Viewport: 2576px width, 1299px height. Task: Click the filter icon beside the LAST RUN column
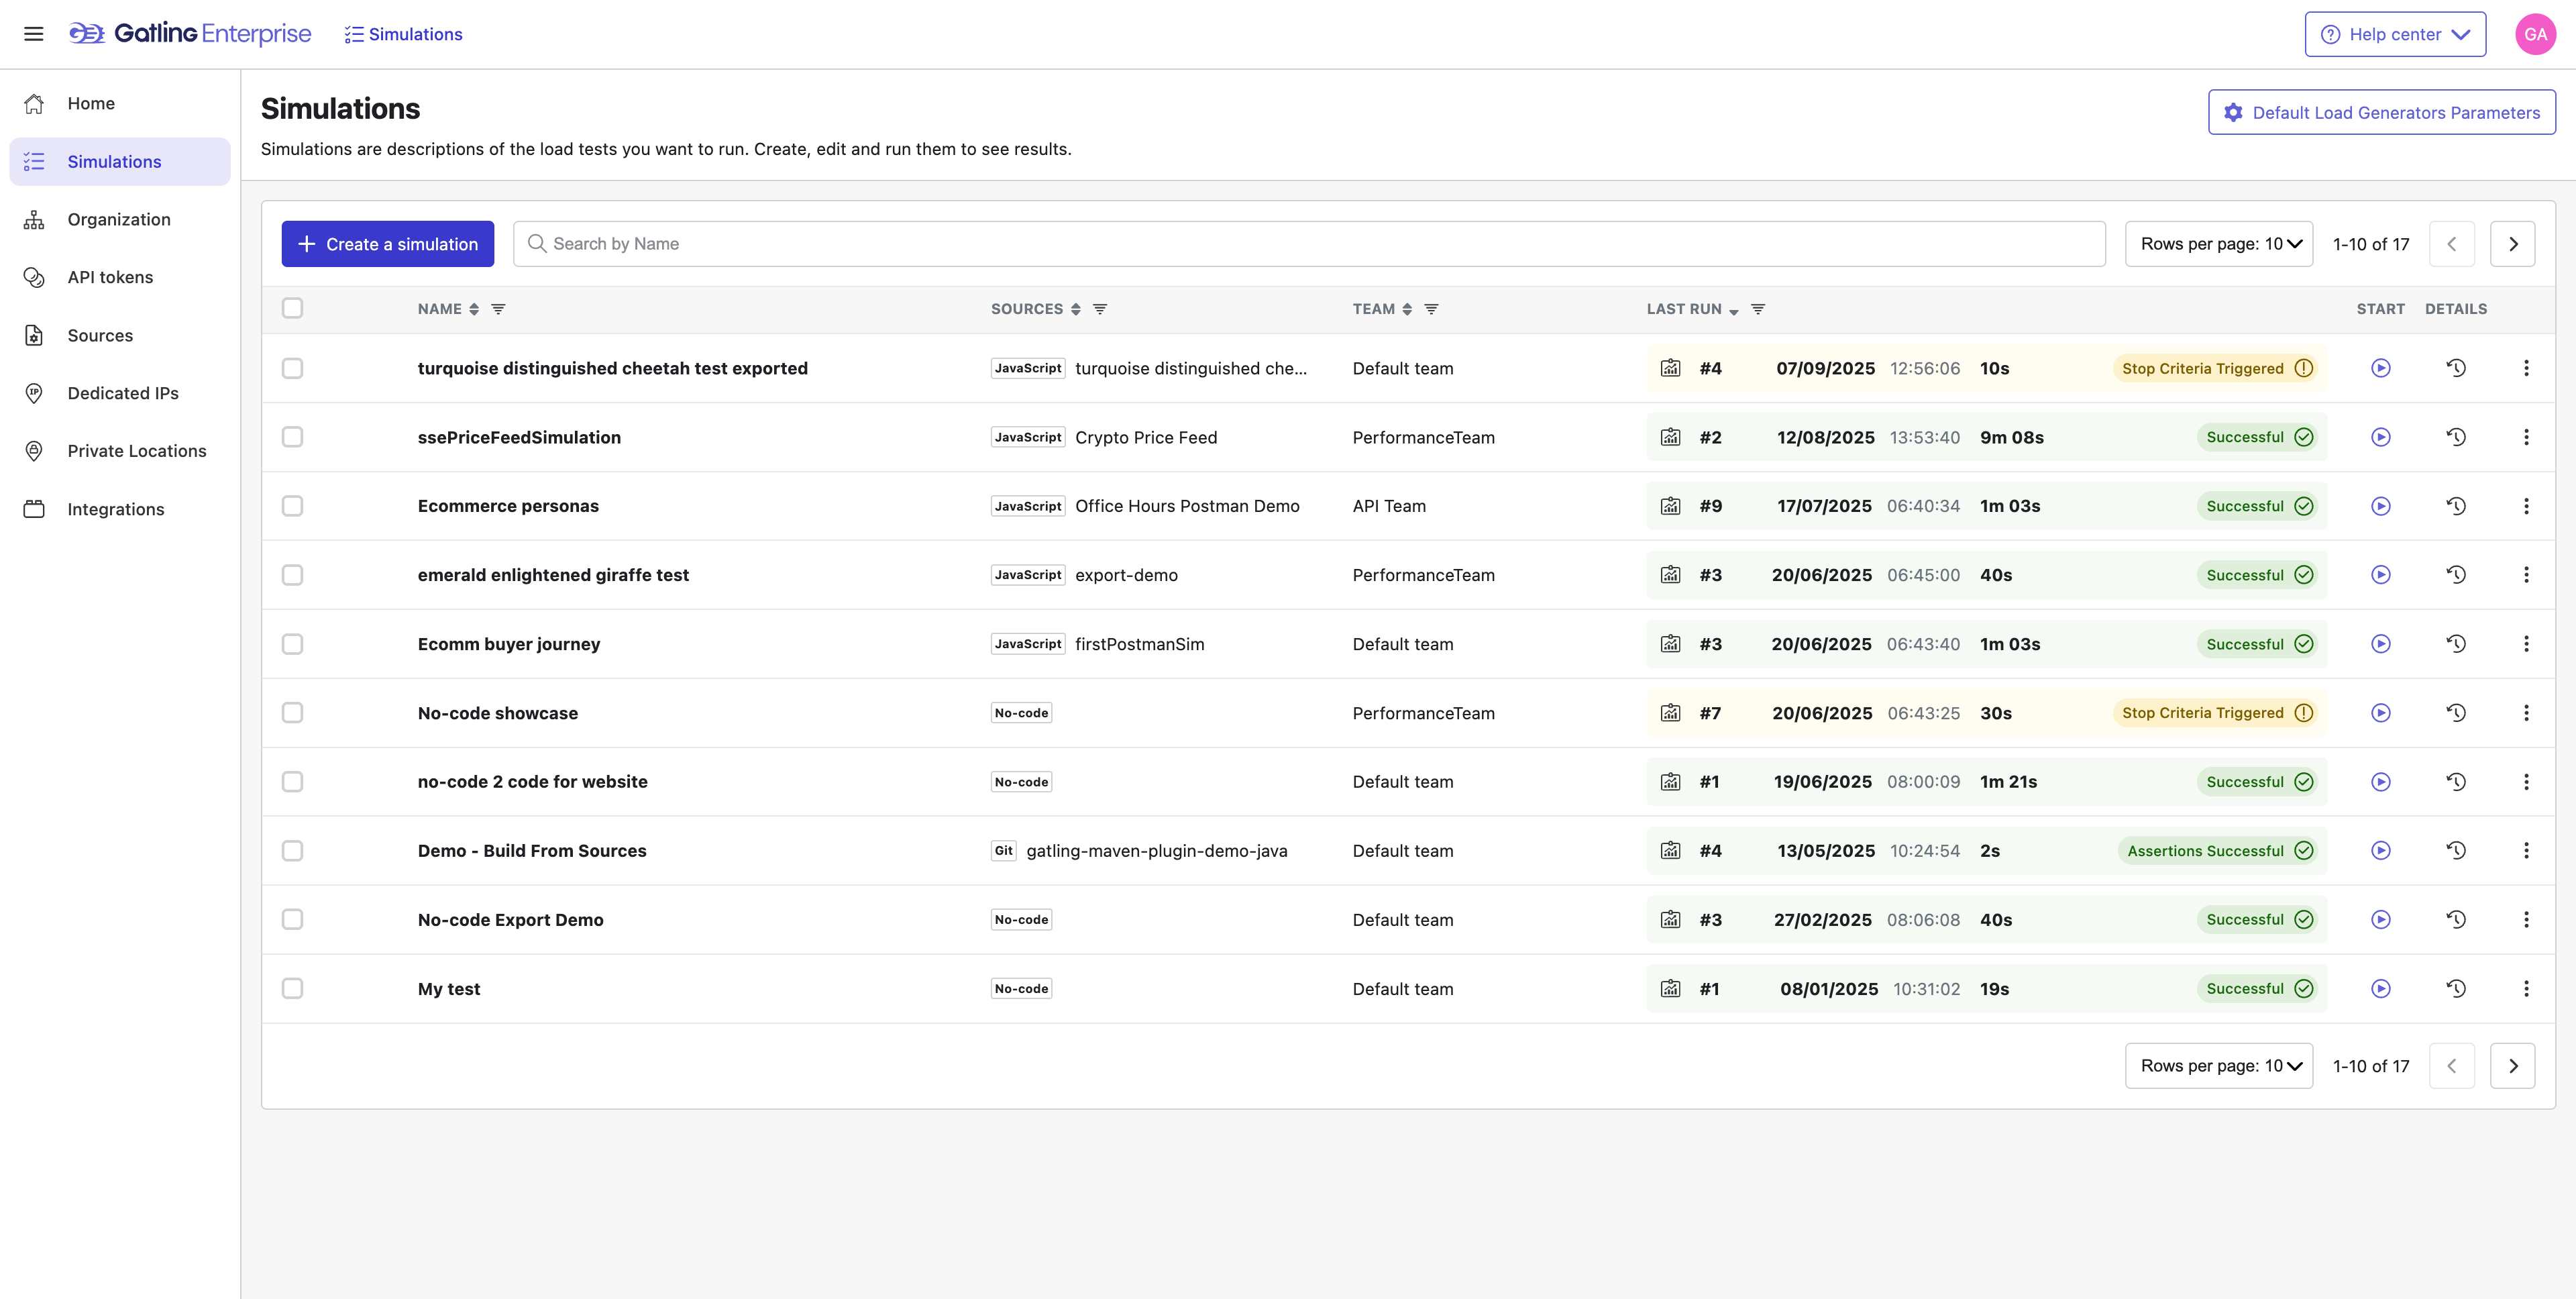coord(1757,309)
